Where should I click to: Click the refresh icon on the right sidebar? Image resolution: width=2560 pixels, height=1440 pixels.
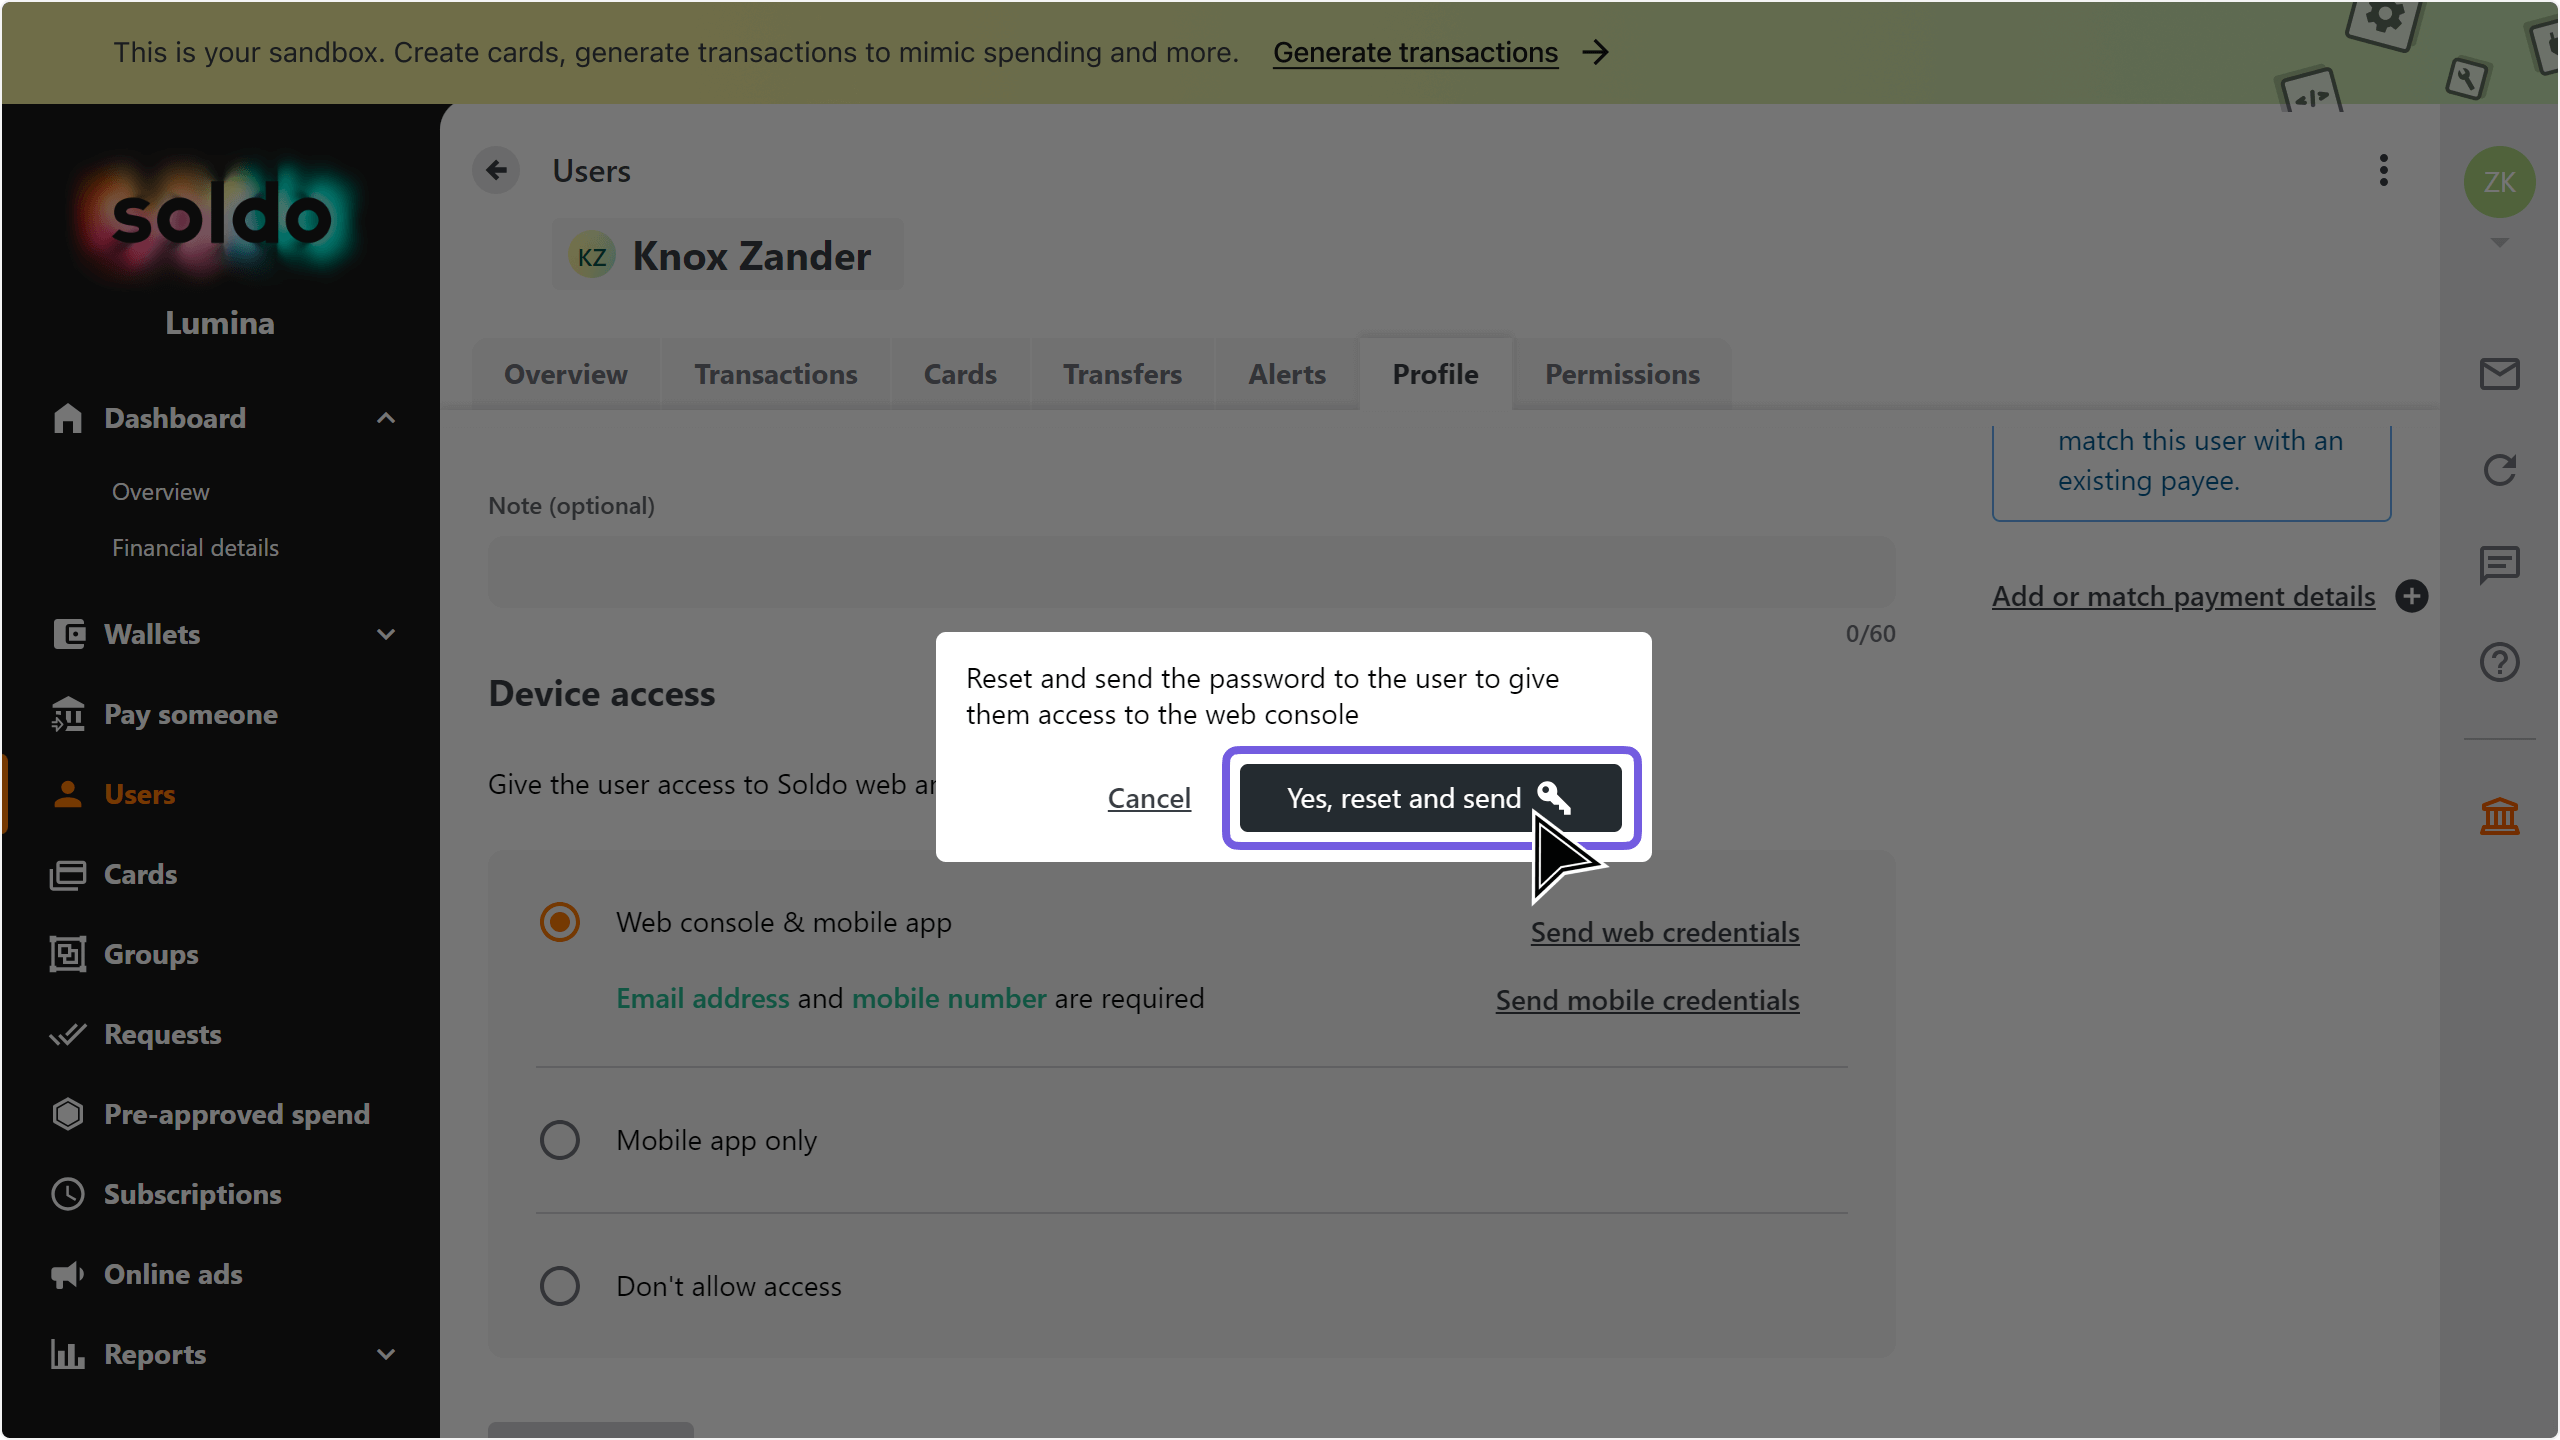click(x=2499, y=470)
